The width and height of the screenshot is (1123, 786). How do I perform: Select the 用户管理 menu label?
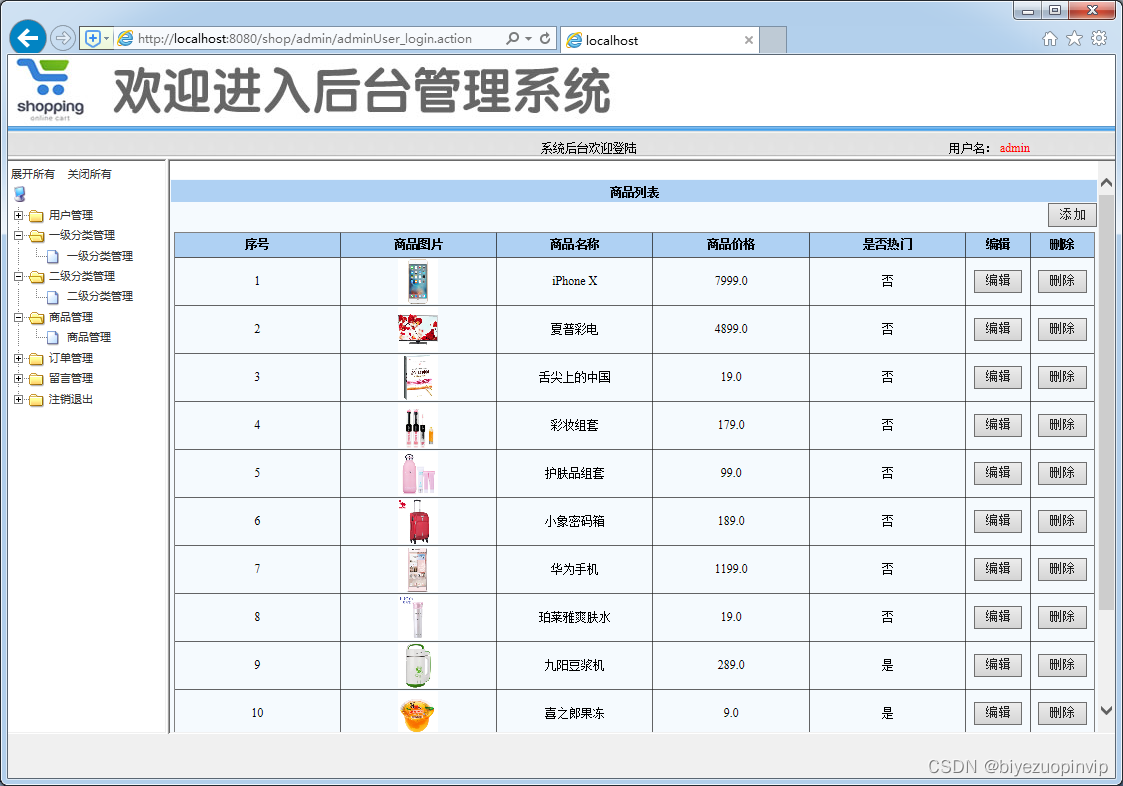point(71,216)
